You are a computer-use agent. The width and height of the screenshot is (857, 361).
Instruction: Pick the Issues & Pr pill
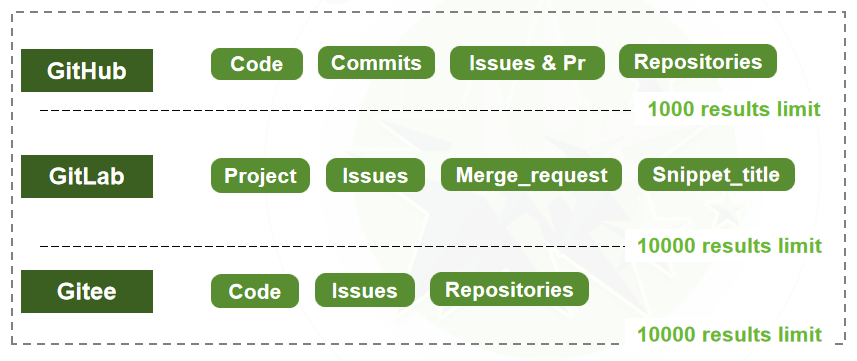(527, 63)
